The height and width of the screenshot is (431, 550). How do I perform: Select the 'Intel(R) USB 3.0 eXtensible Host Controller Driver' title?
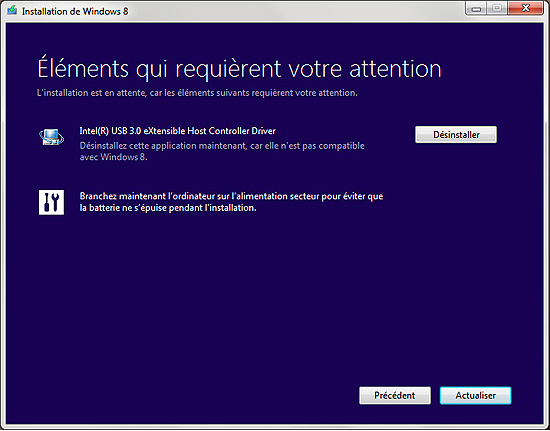pyautogui.click(x=177, y=131)
